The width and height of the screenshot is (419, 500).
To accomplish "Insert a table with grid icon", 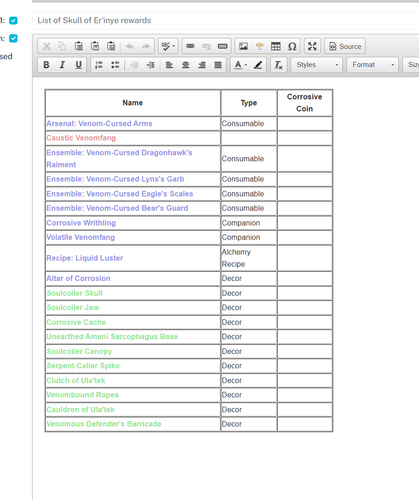I will pyautogui.click(x=276, y=46).
